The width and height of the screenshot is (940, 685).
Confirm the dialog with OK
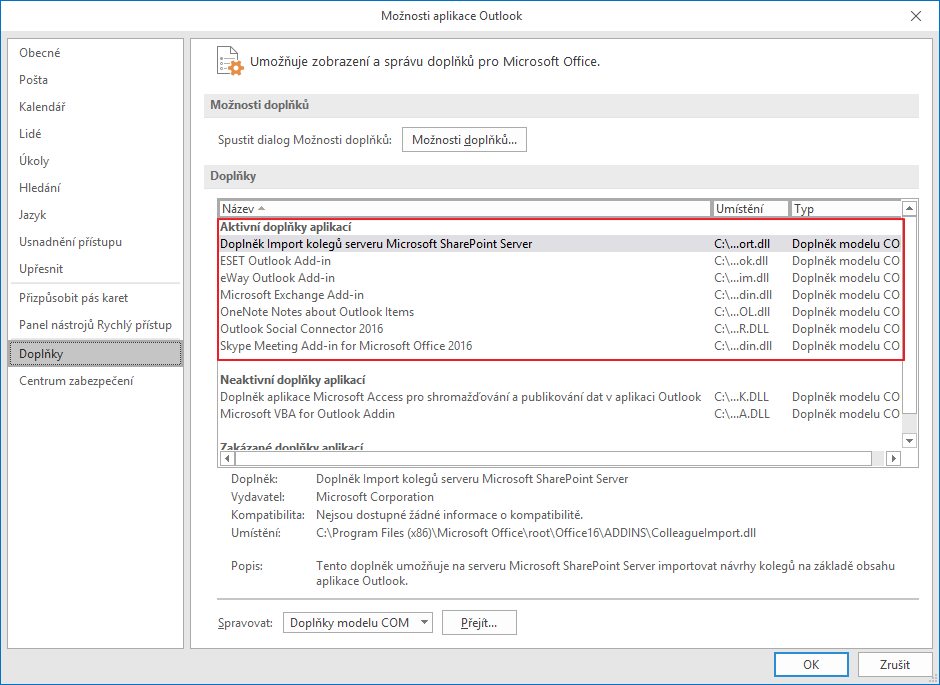[x=811, y=665]
